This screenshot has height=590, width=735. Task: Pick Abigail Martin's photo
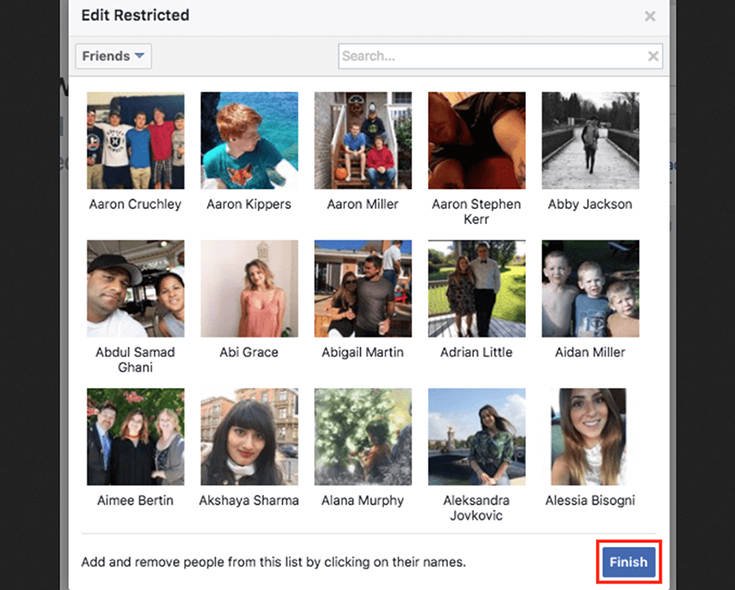tap(363, 289)
